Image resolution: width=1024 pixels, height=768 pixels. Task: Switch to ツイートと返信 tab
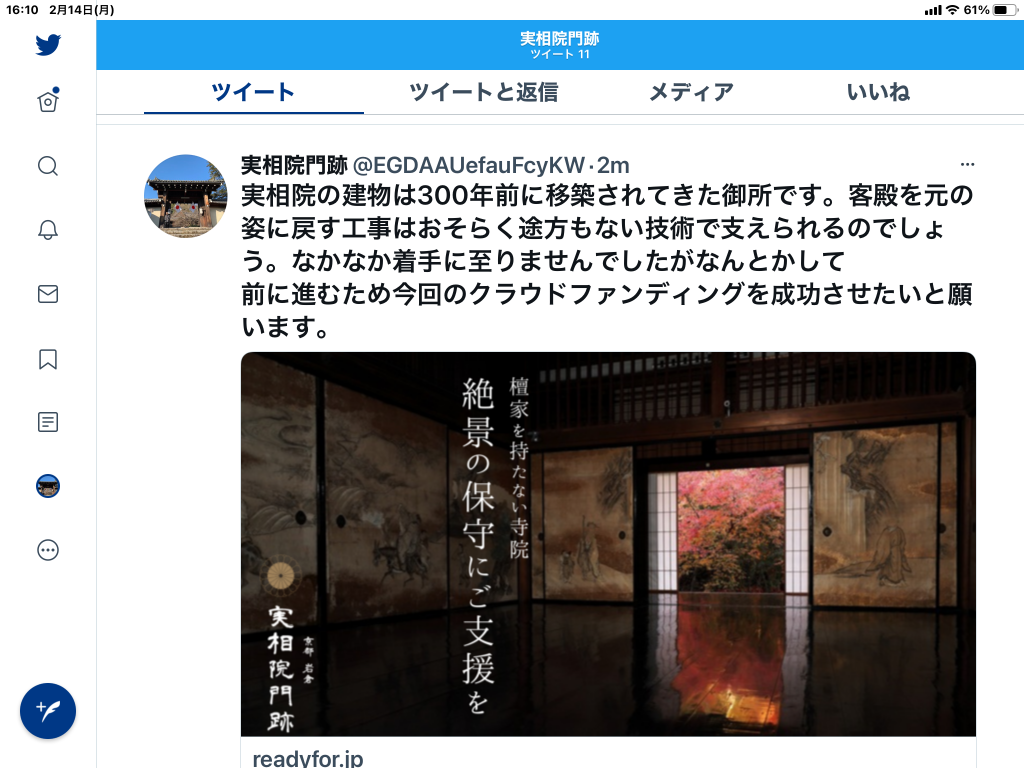tap(483, 92)
